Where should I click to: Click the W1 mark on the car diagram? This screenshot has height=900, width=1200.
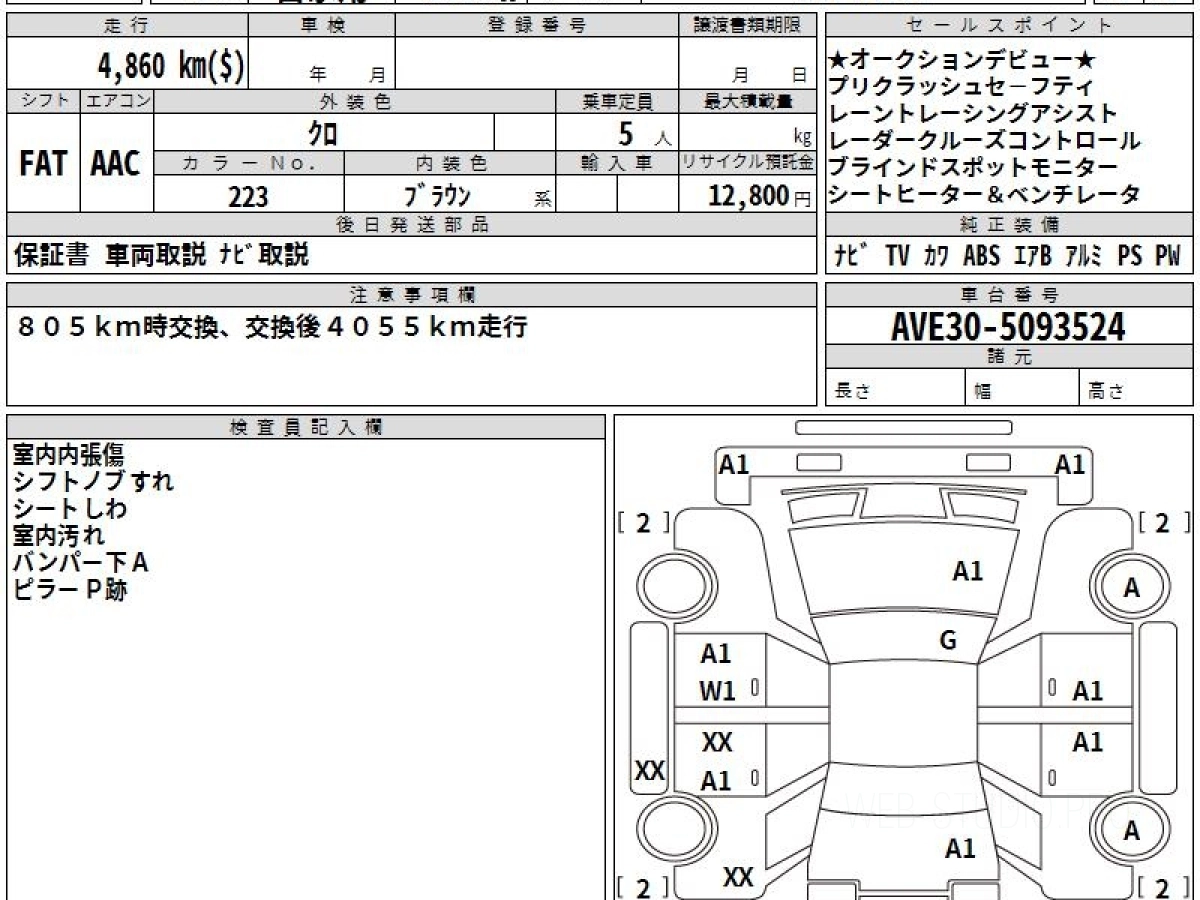718,691
